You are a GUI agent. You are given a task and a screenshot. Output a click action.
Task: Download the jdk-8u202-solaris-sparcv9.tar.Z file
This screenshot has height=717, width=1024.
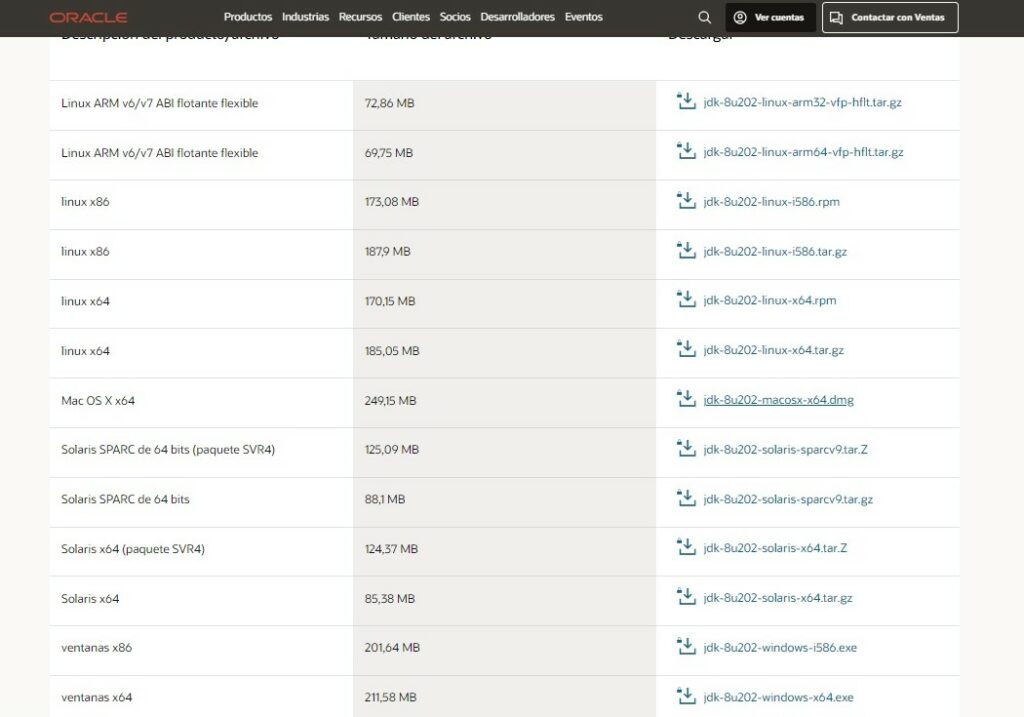pos(785,449)
